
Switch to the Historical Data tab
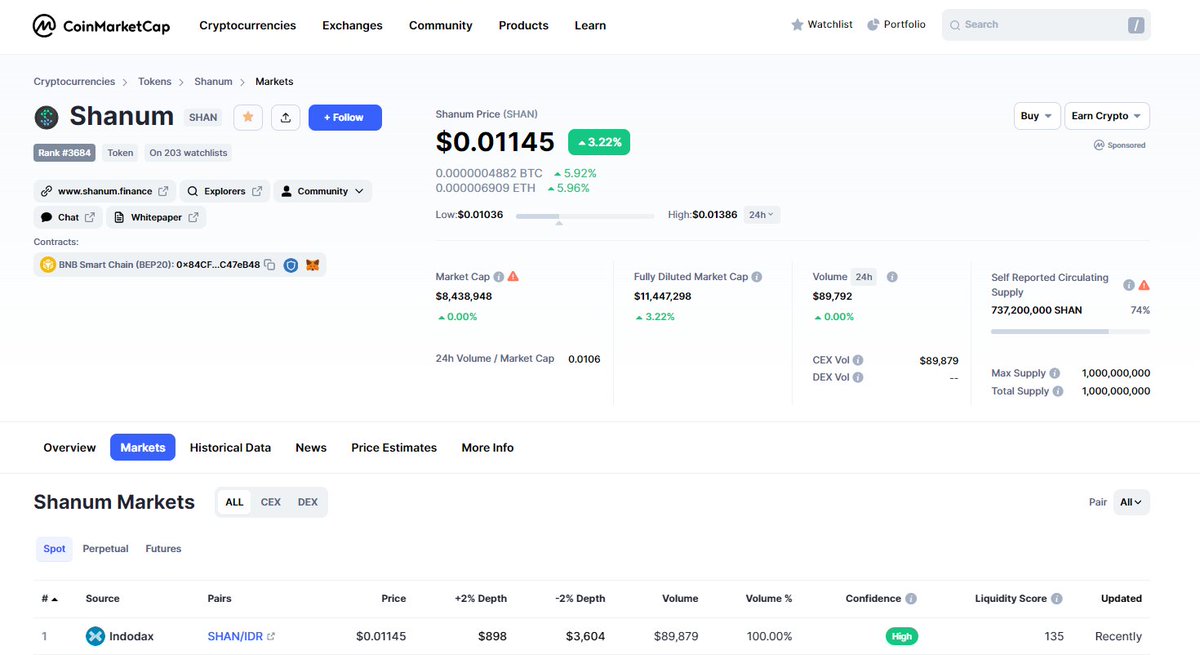(230, 448)
